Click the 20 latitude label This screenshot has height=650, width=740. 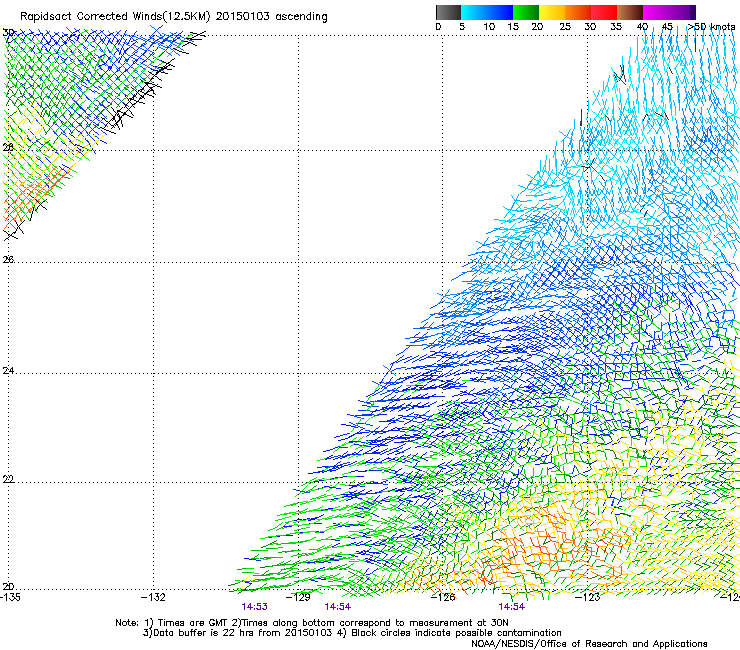[x=8, y=586]
